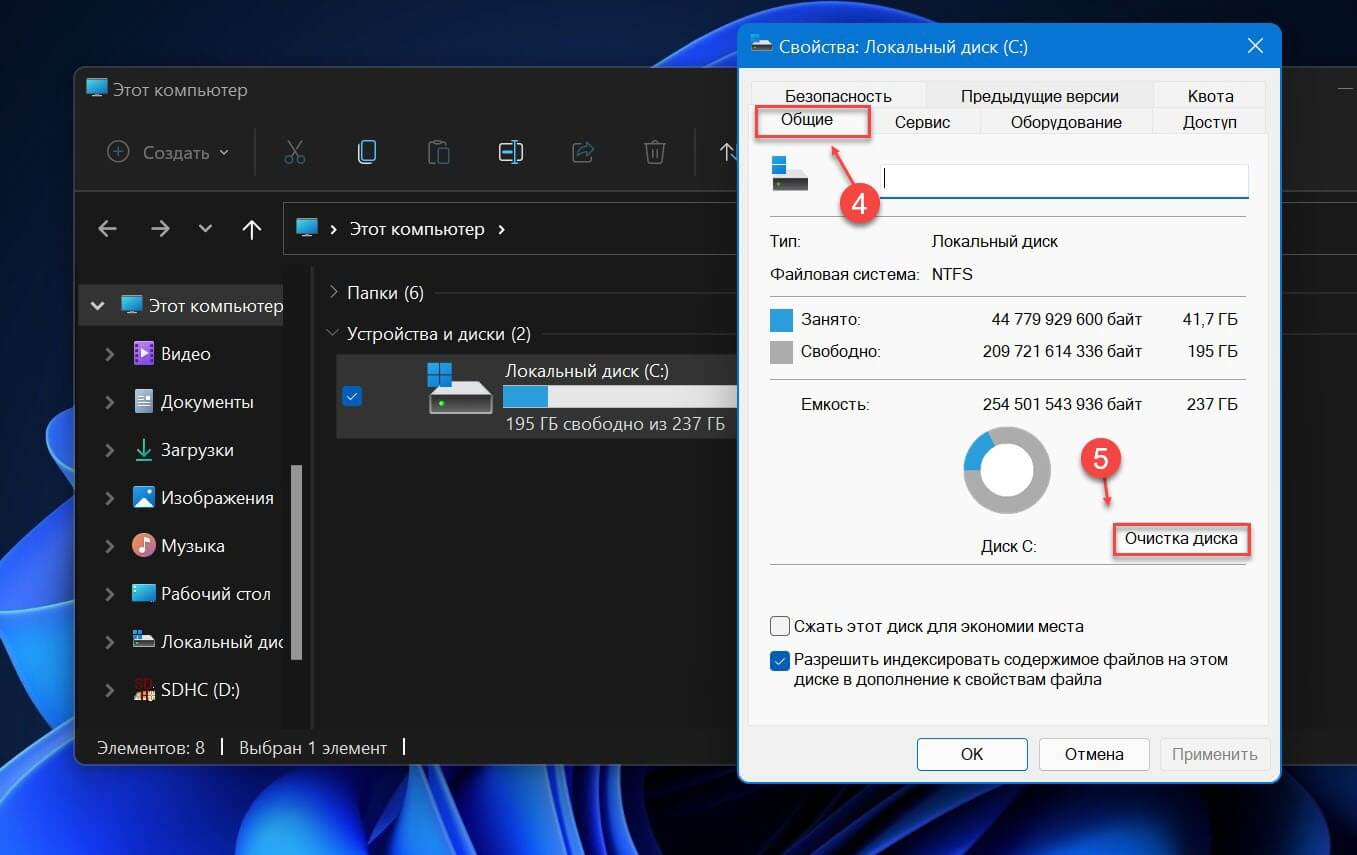Click the large Local Disk (C:) drive icon
The width and height of the screenshot is (1357, 855).
click(460, 389)
